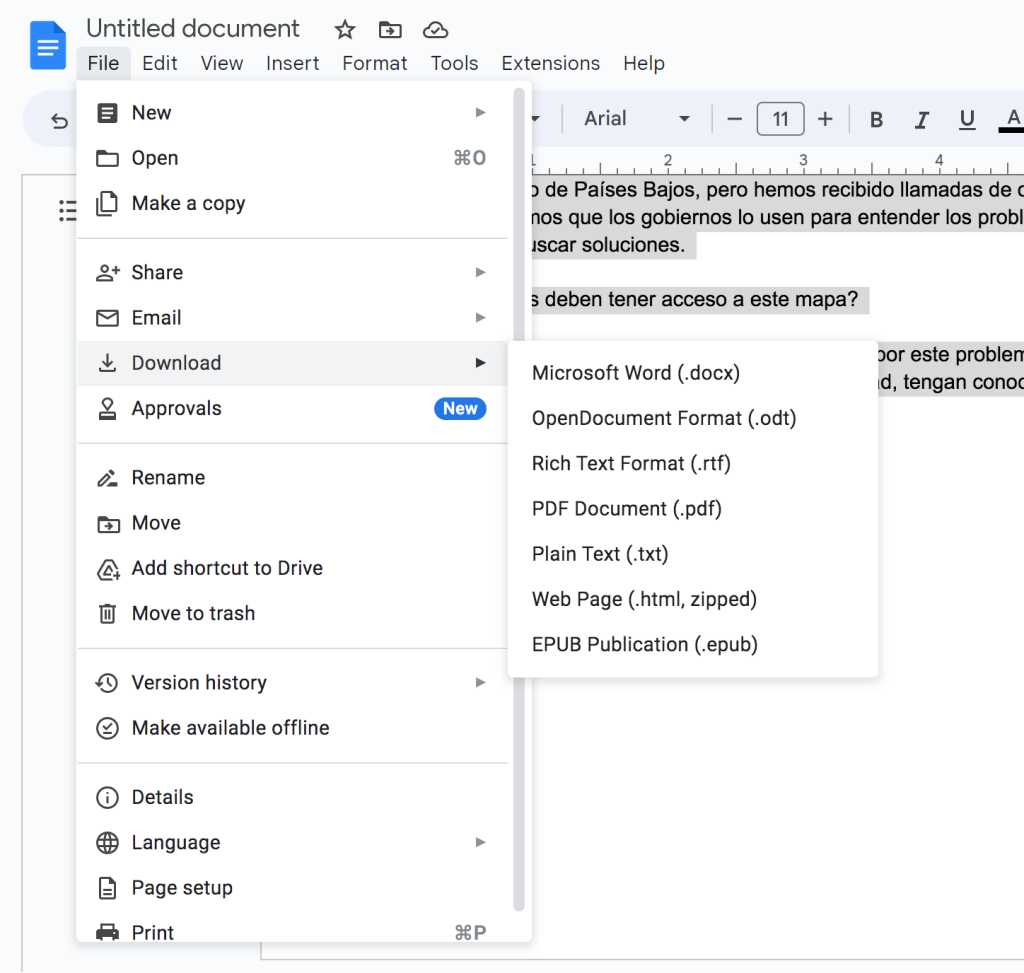Toggle bold formatting
Image resolution: width=1024 pixels, height=973 pixels.
[x=876, y=119]
